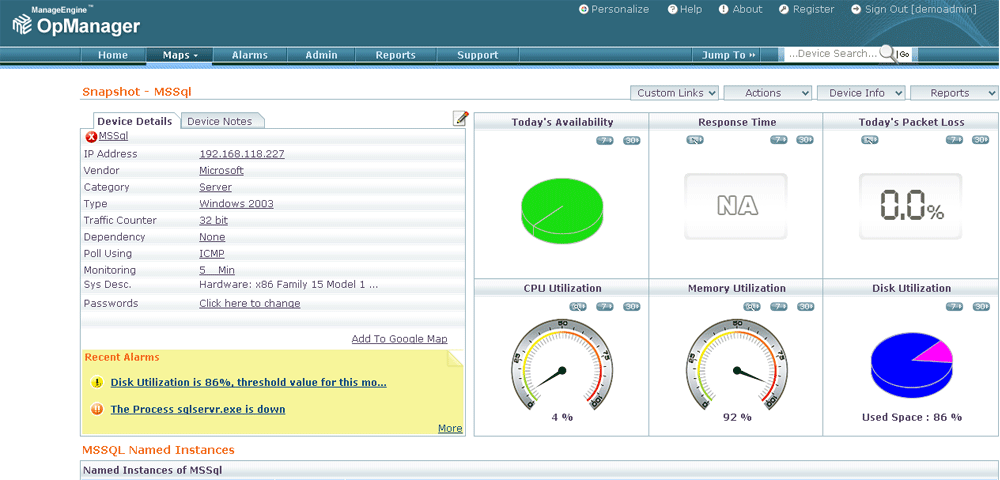Open the Custom Links dropdown
Screen dimensions: 1000x480
(675, 93)
